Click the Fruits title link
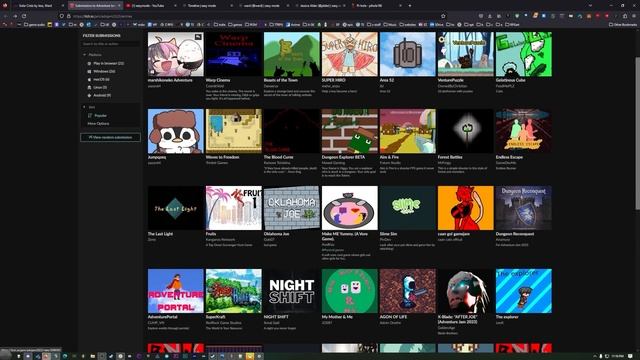This screenshot has height=360, width=640. point(211,234)
